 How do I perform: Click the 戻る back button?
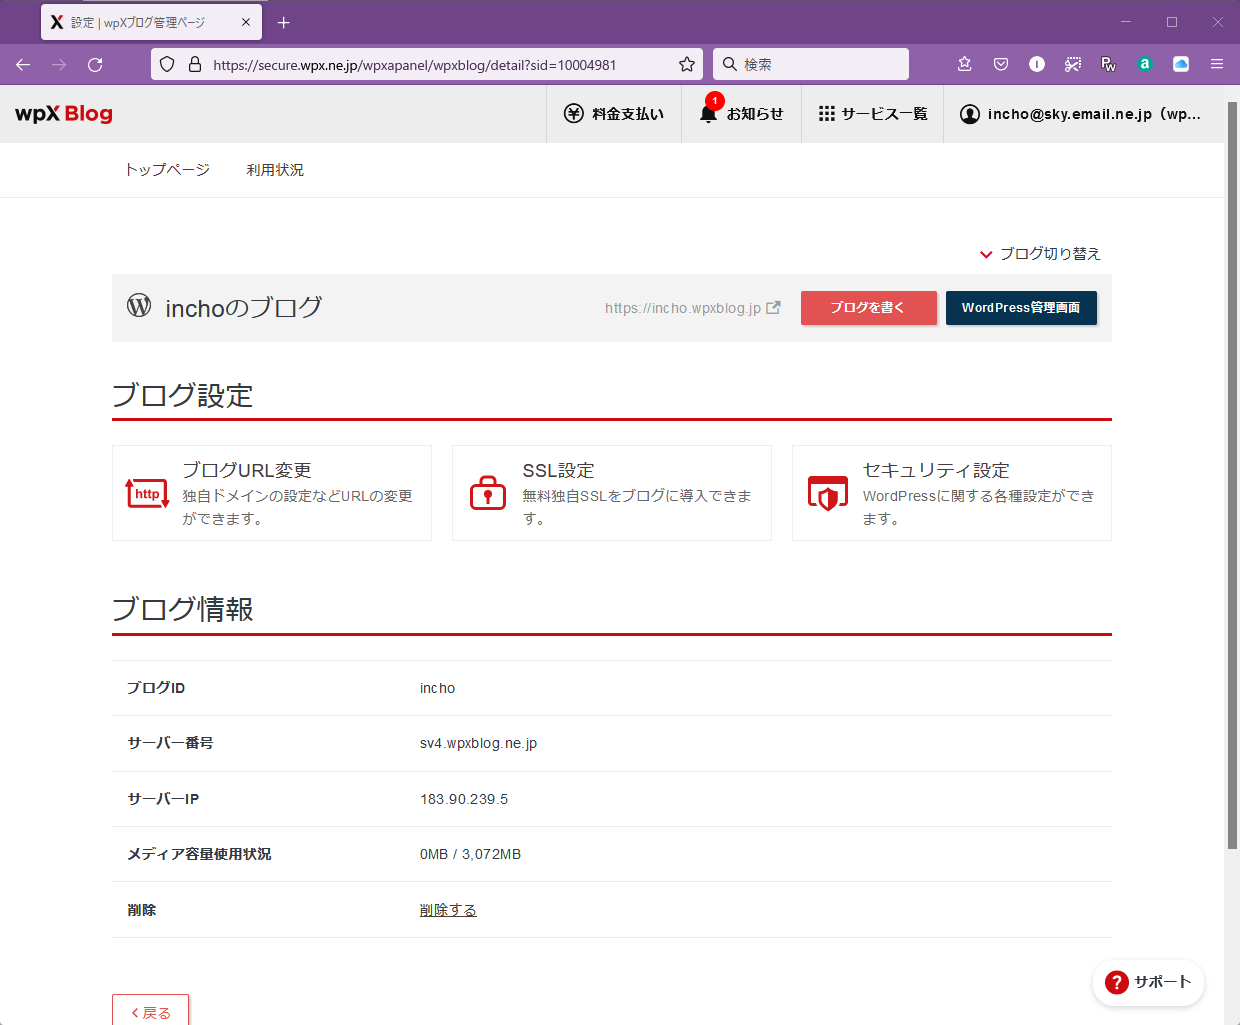(150, 1011)
